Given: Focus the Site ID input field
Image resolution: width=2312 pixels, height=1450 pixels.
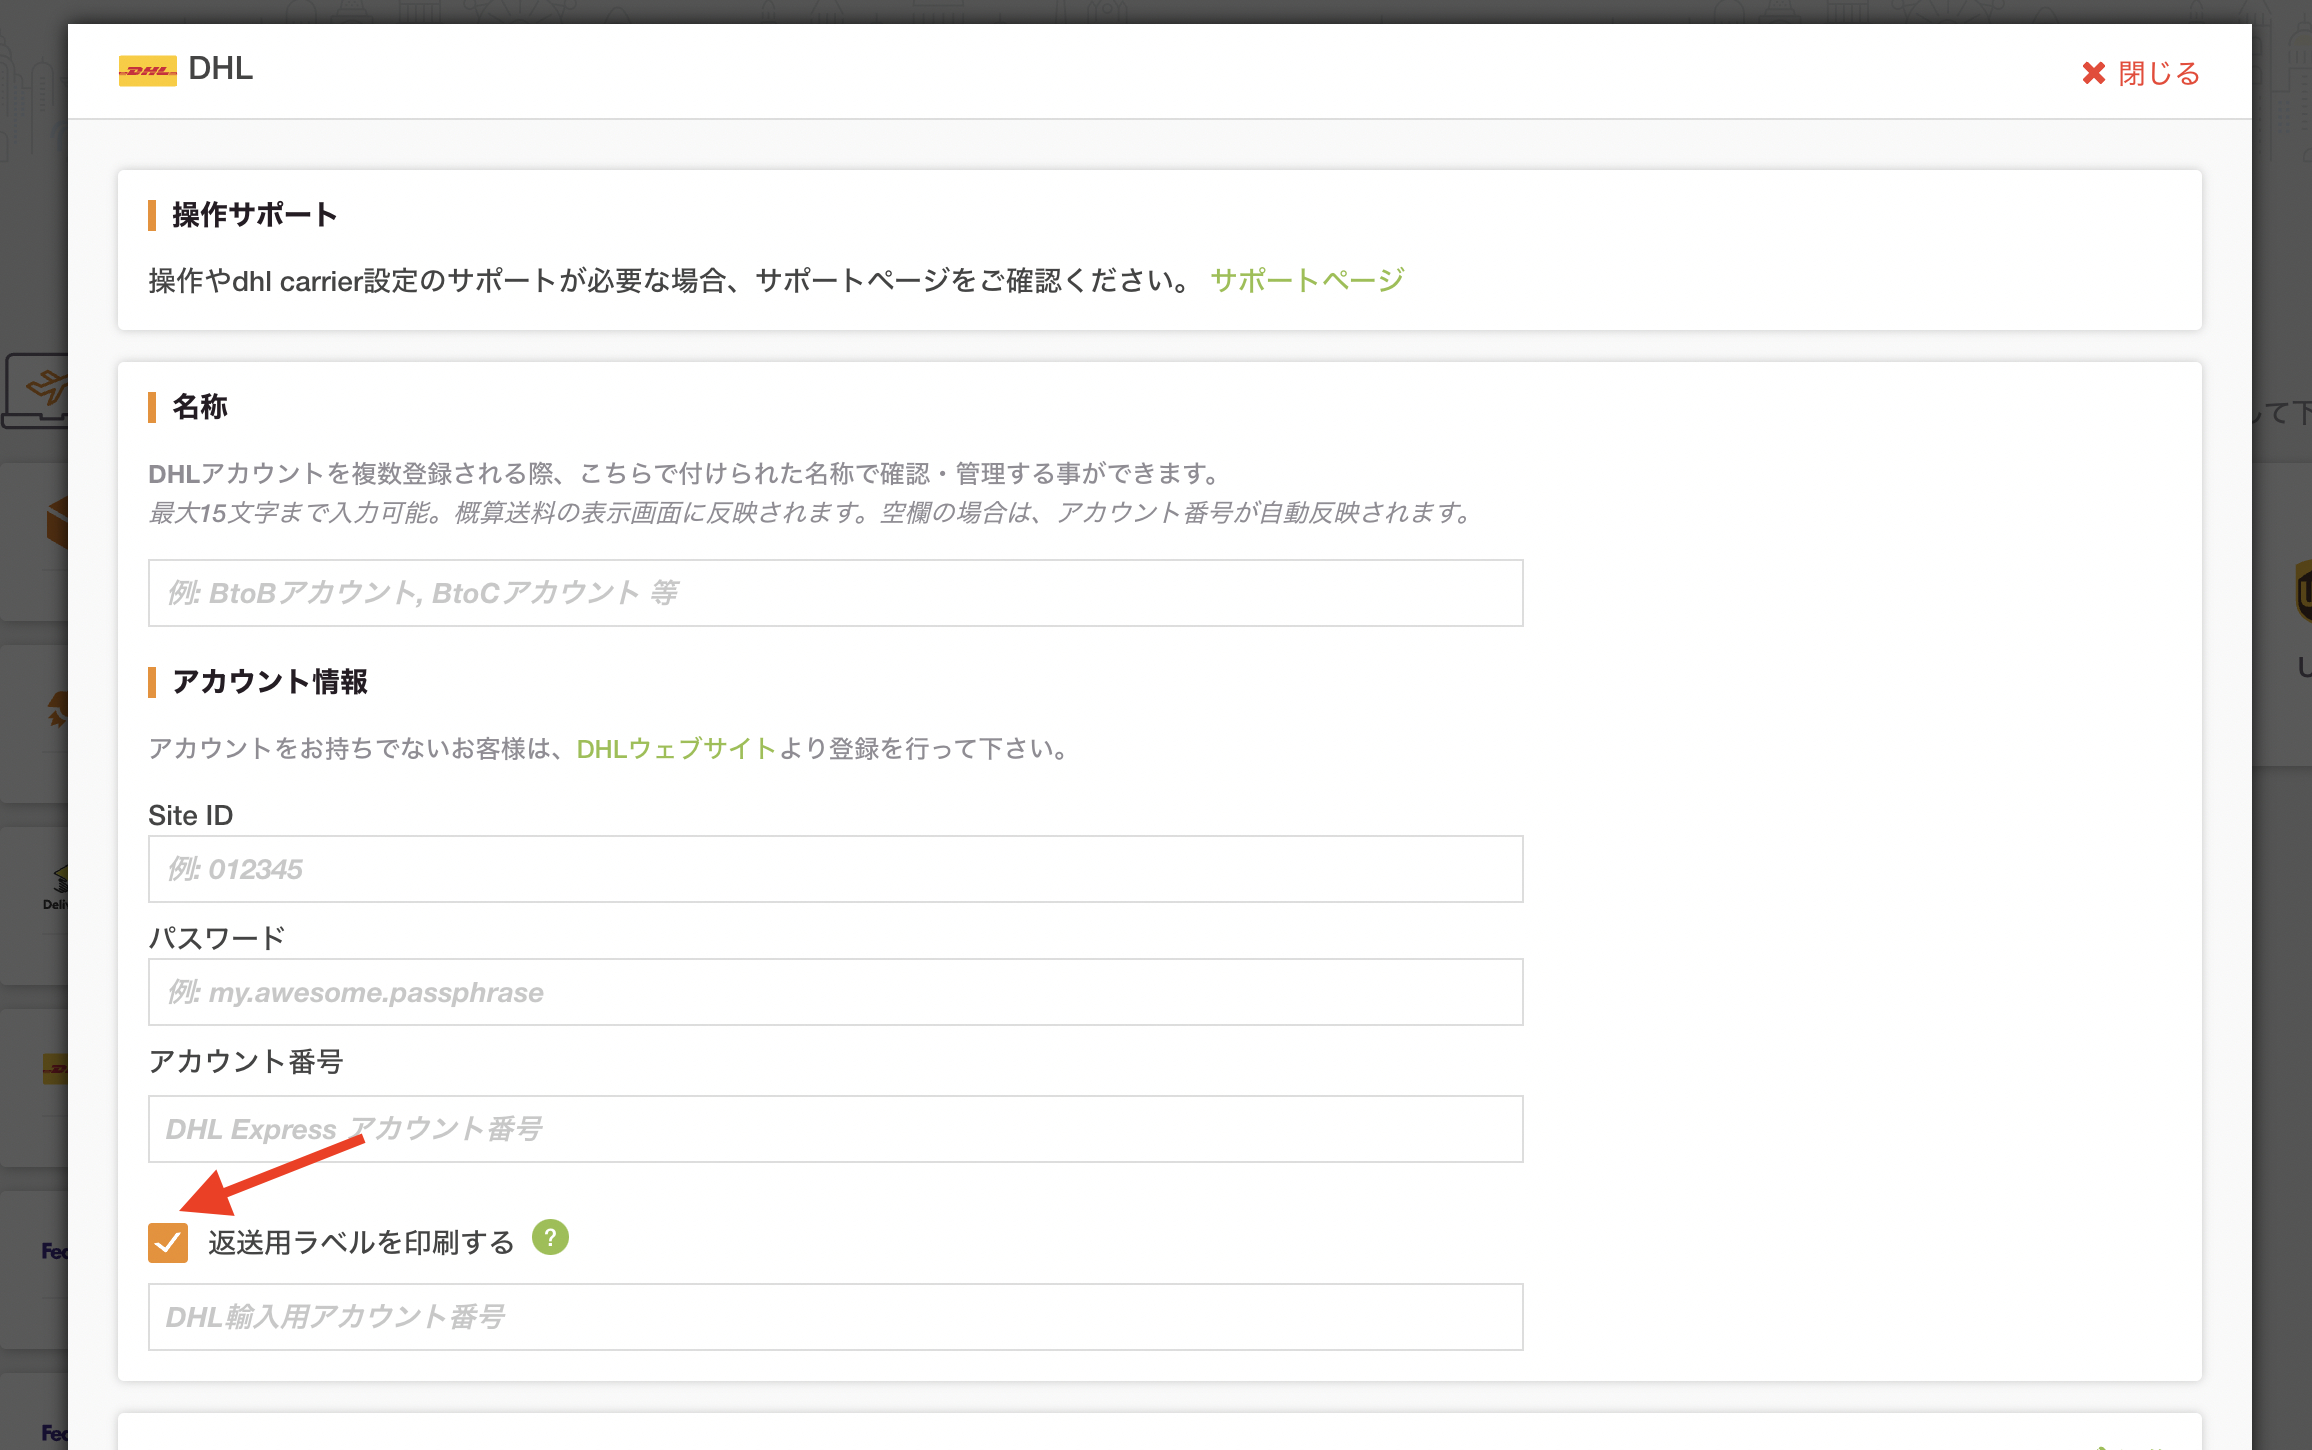Looking at the screenshot, I should [835, 869].
